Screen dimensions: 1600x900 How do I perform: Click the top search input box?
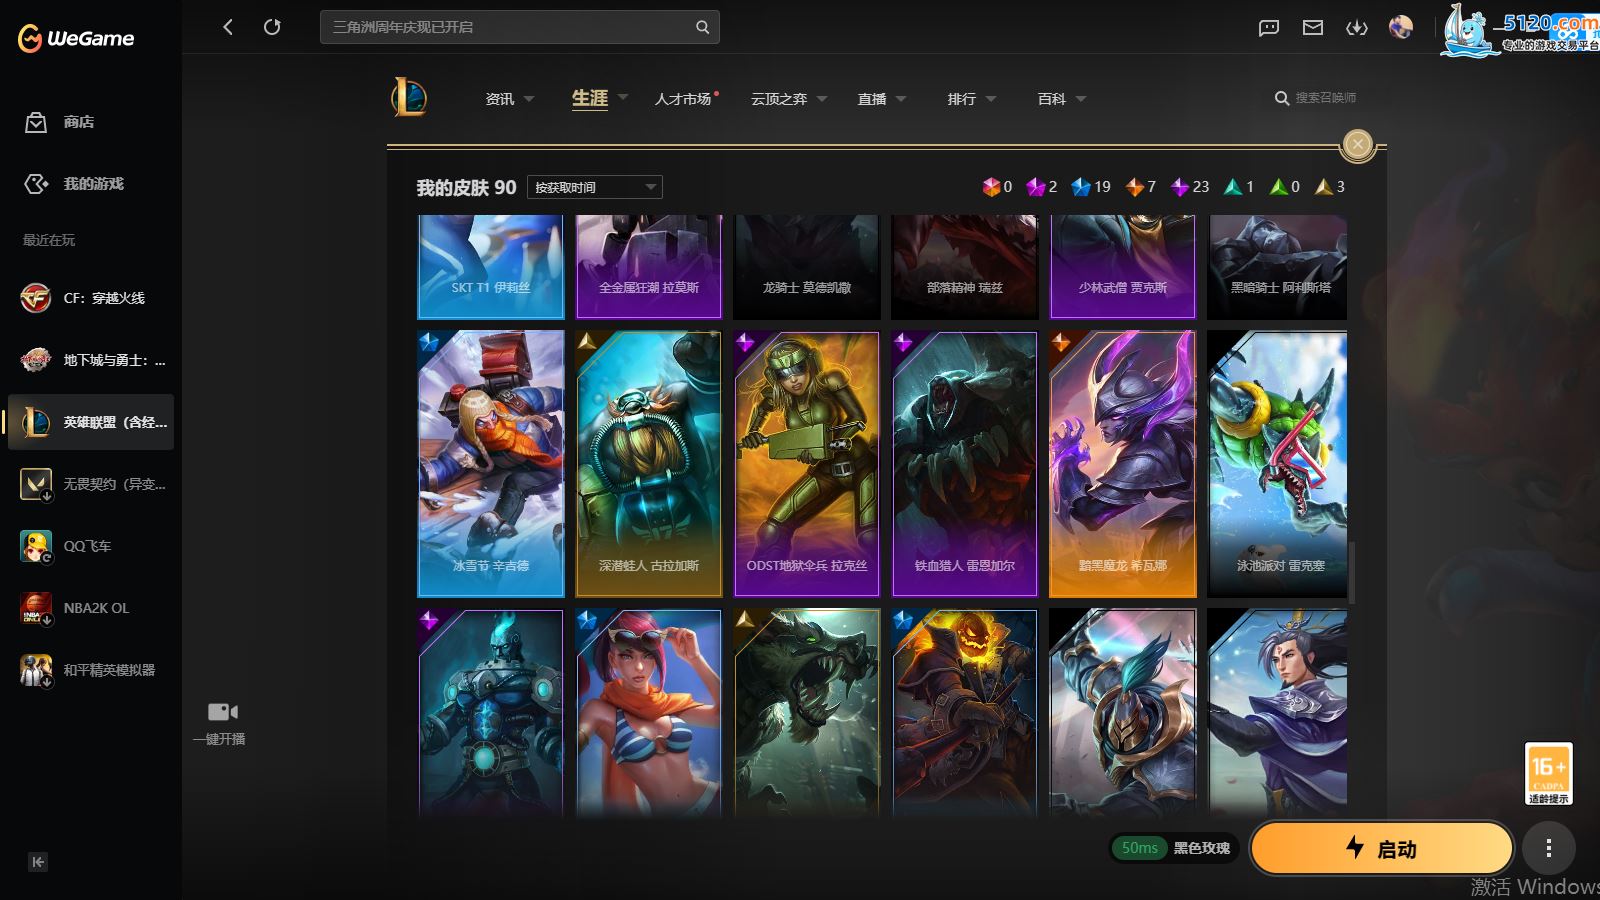pyautogui.click(x=519, y=27)
